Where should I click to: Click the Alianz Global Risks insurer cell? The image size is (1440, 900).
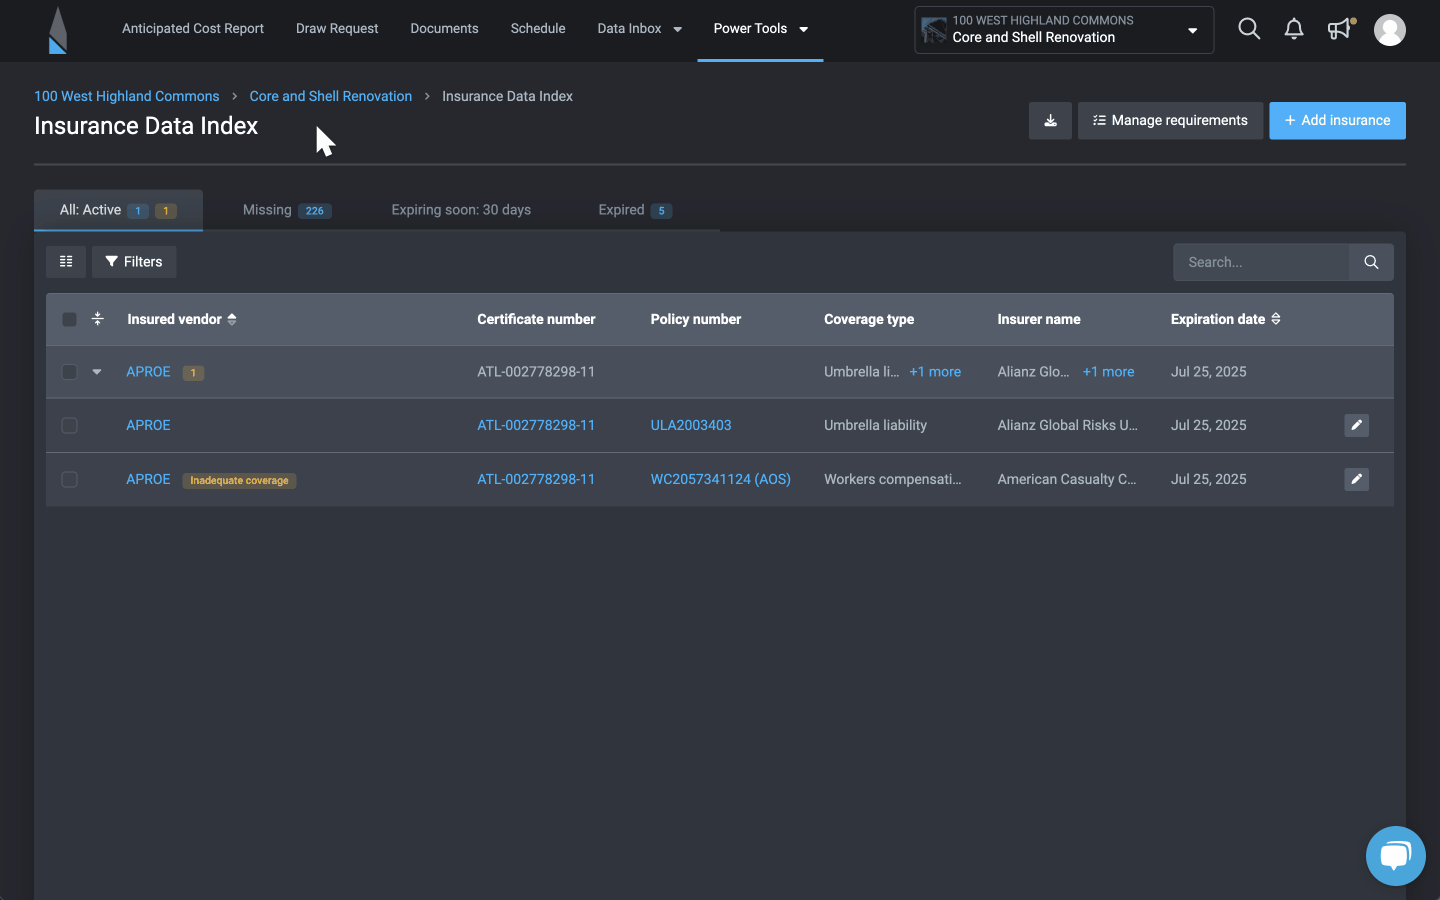point(1067,425)
